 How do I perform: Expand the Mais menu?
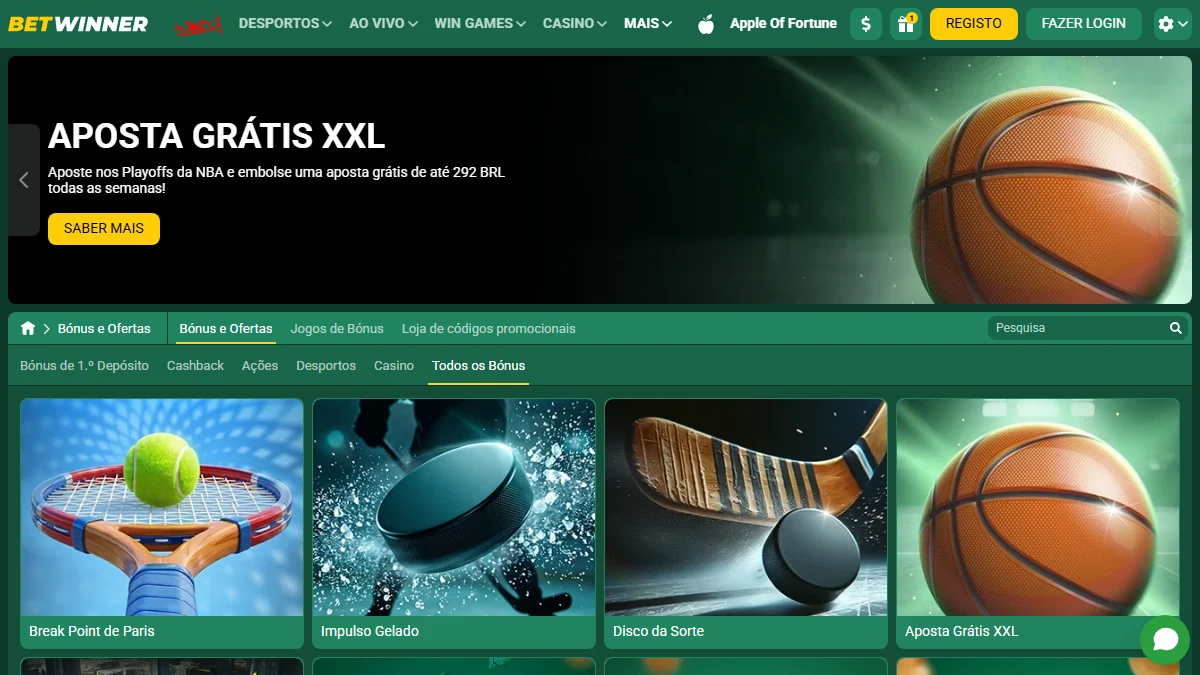click(648, 23)
